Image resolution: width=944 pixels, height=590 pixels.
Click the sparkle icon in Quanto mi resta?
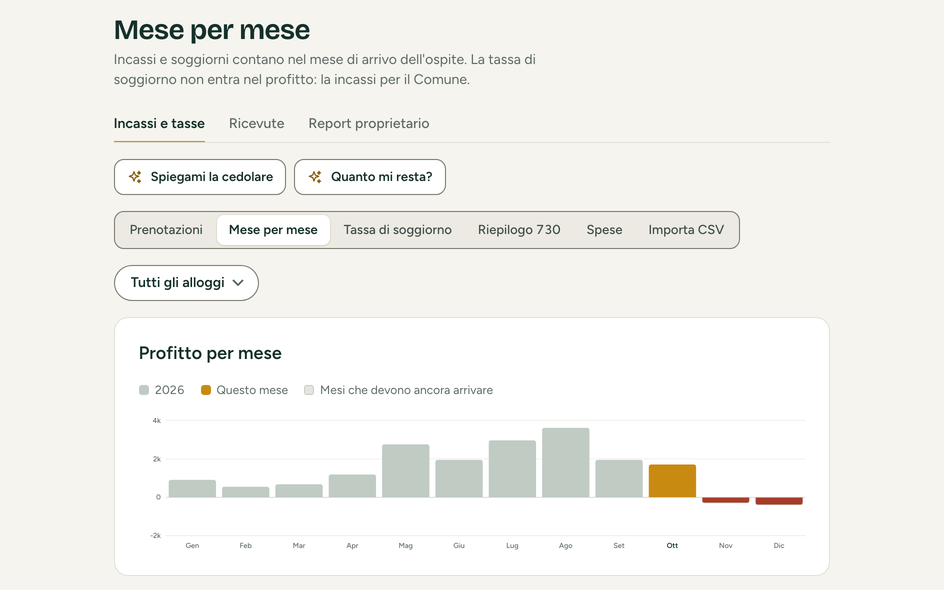point(315,177)
